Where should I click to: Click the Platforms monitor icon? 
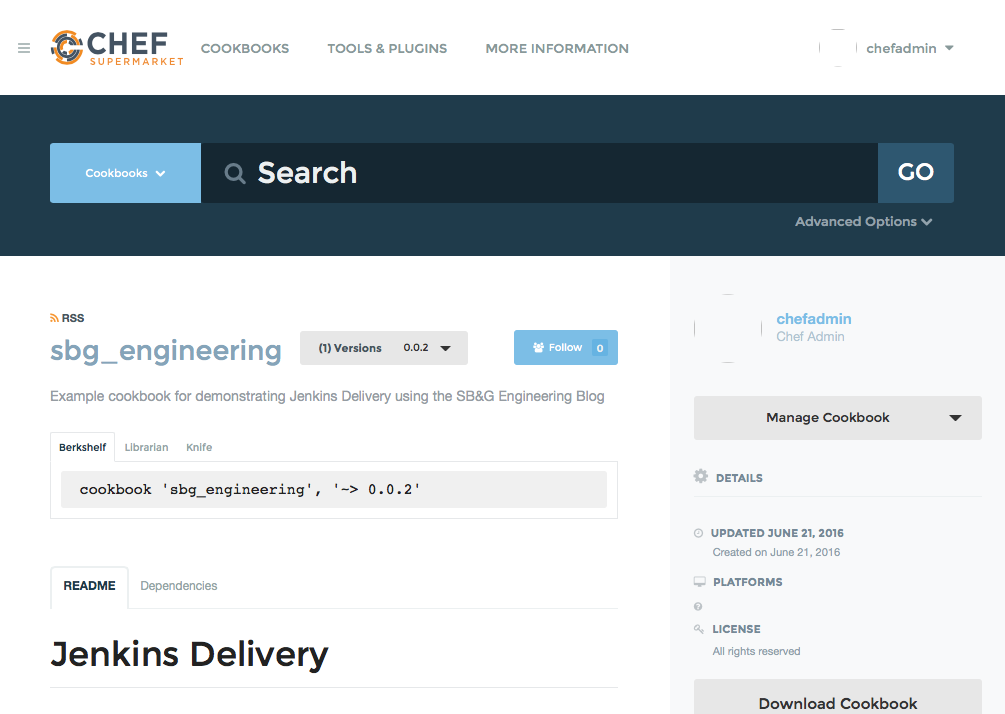[699, 582]
